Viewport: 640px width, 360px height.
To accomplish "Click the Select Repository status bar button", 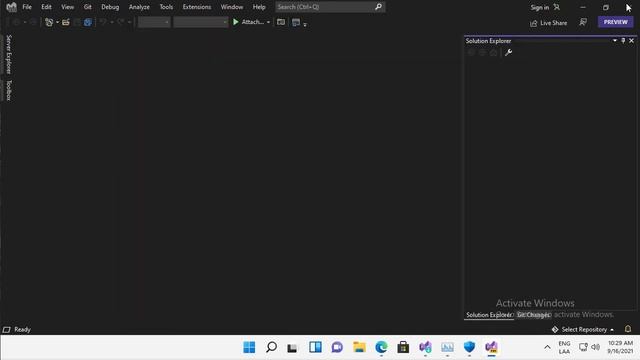I will 583,329.
